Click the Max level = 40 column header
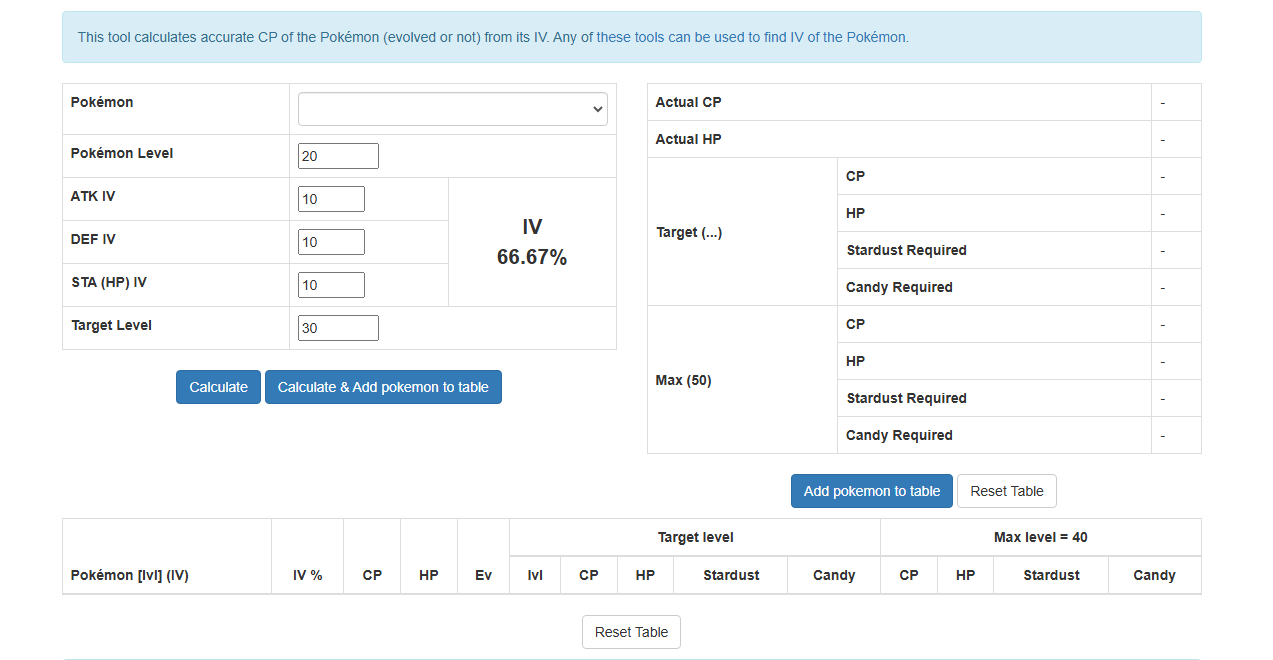1273x660 pixels. [1040, 537]
